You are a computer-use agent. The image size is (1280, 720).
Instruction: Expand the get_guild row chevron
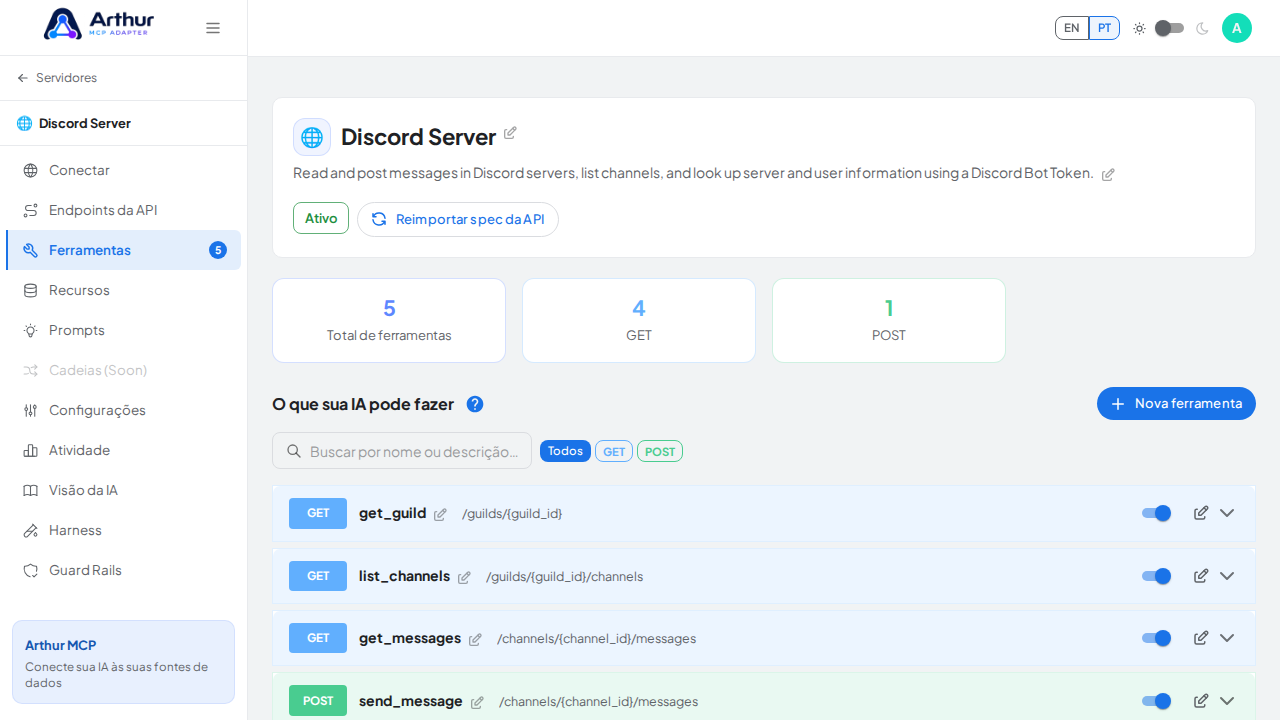click(x=1227, y=513)
